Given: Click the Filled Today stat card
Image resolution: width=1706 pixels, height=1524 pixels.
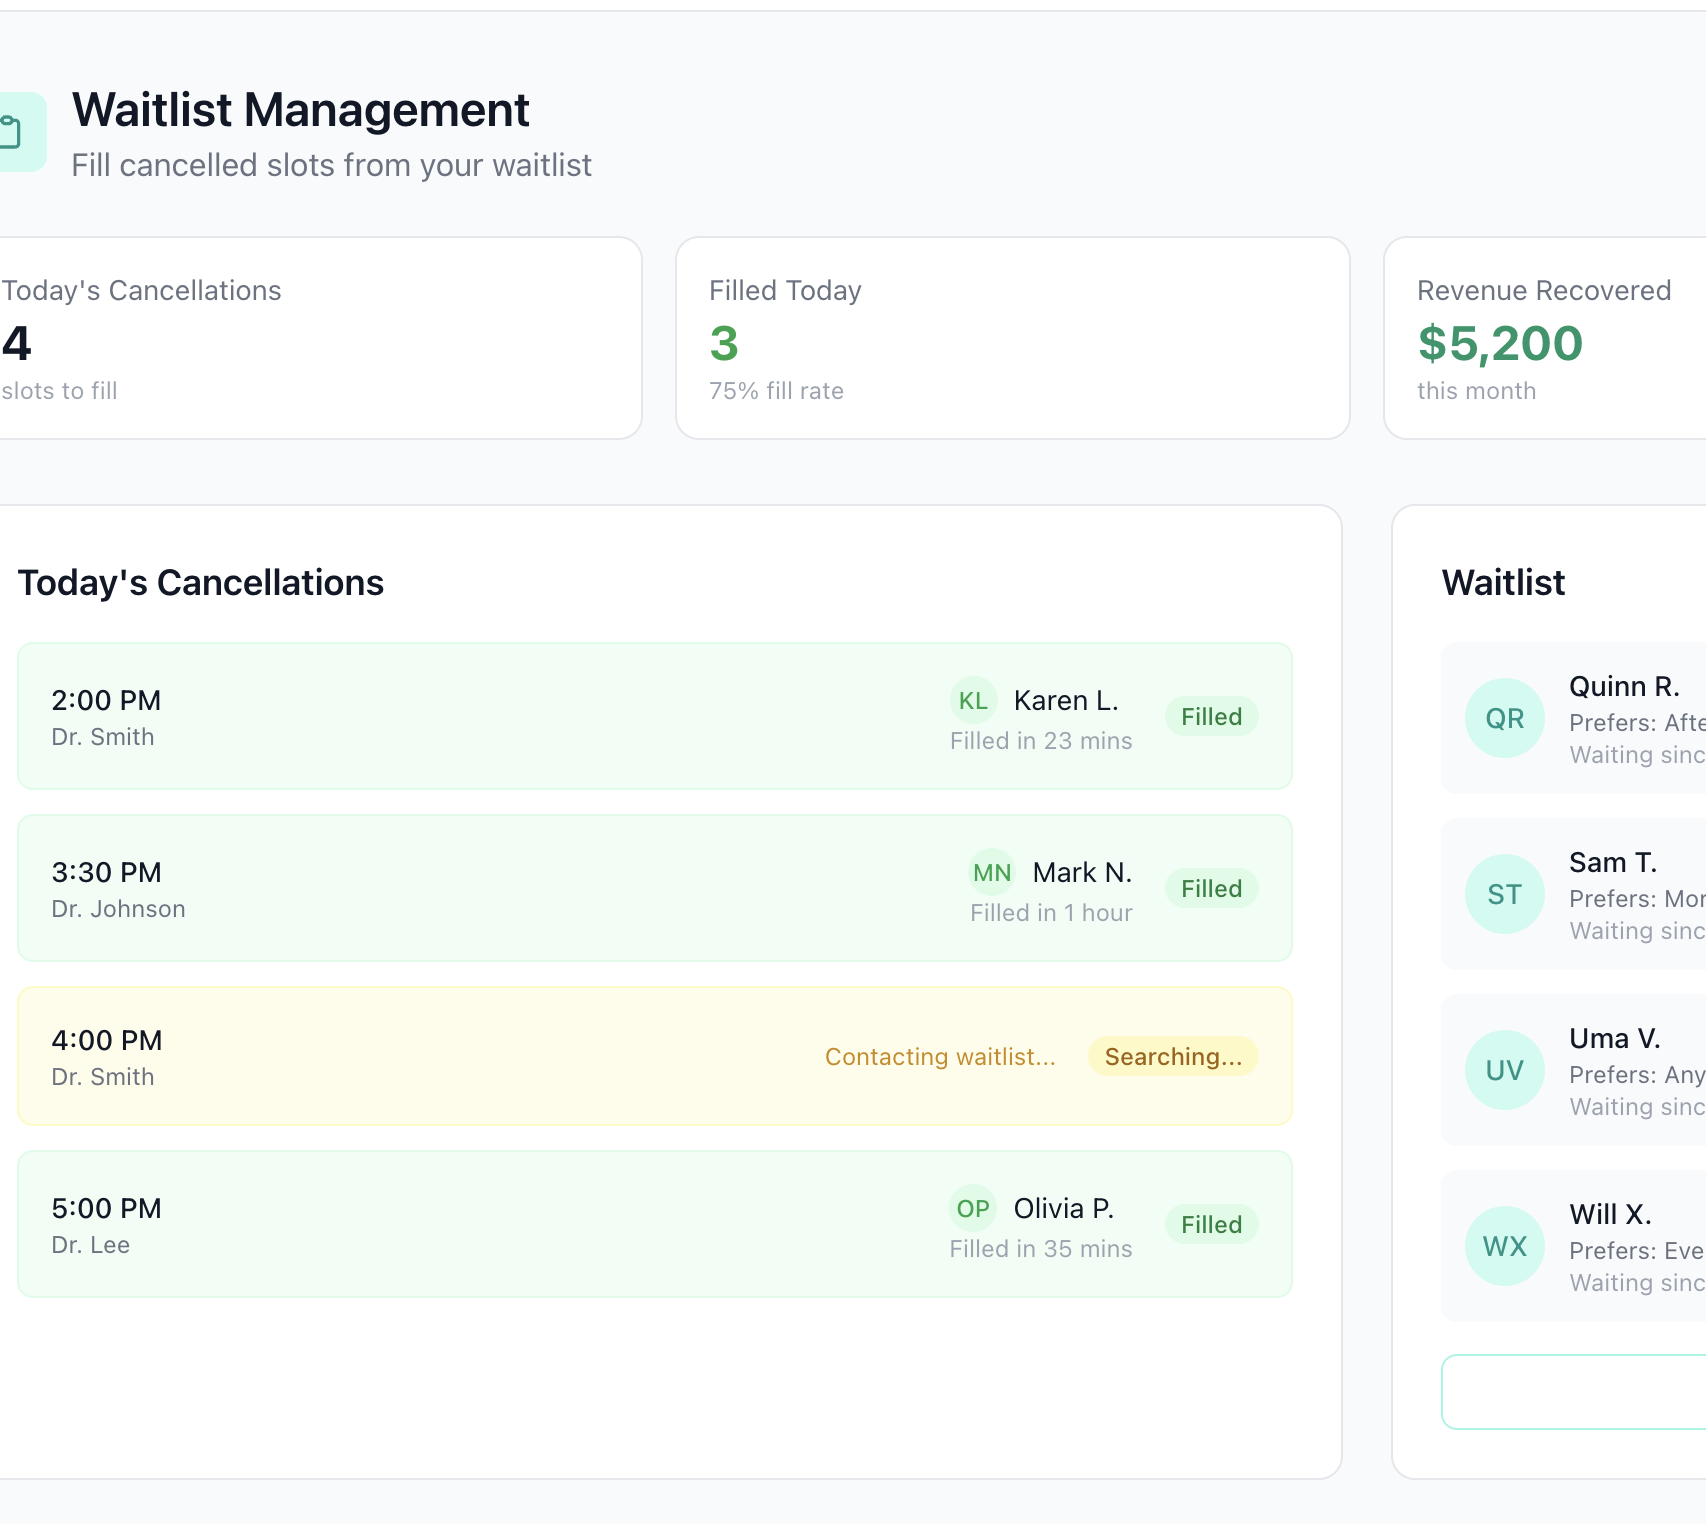Looking at the screenshot, I should click(x=1012, y=338).
